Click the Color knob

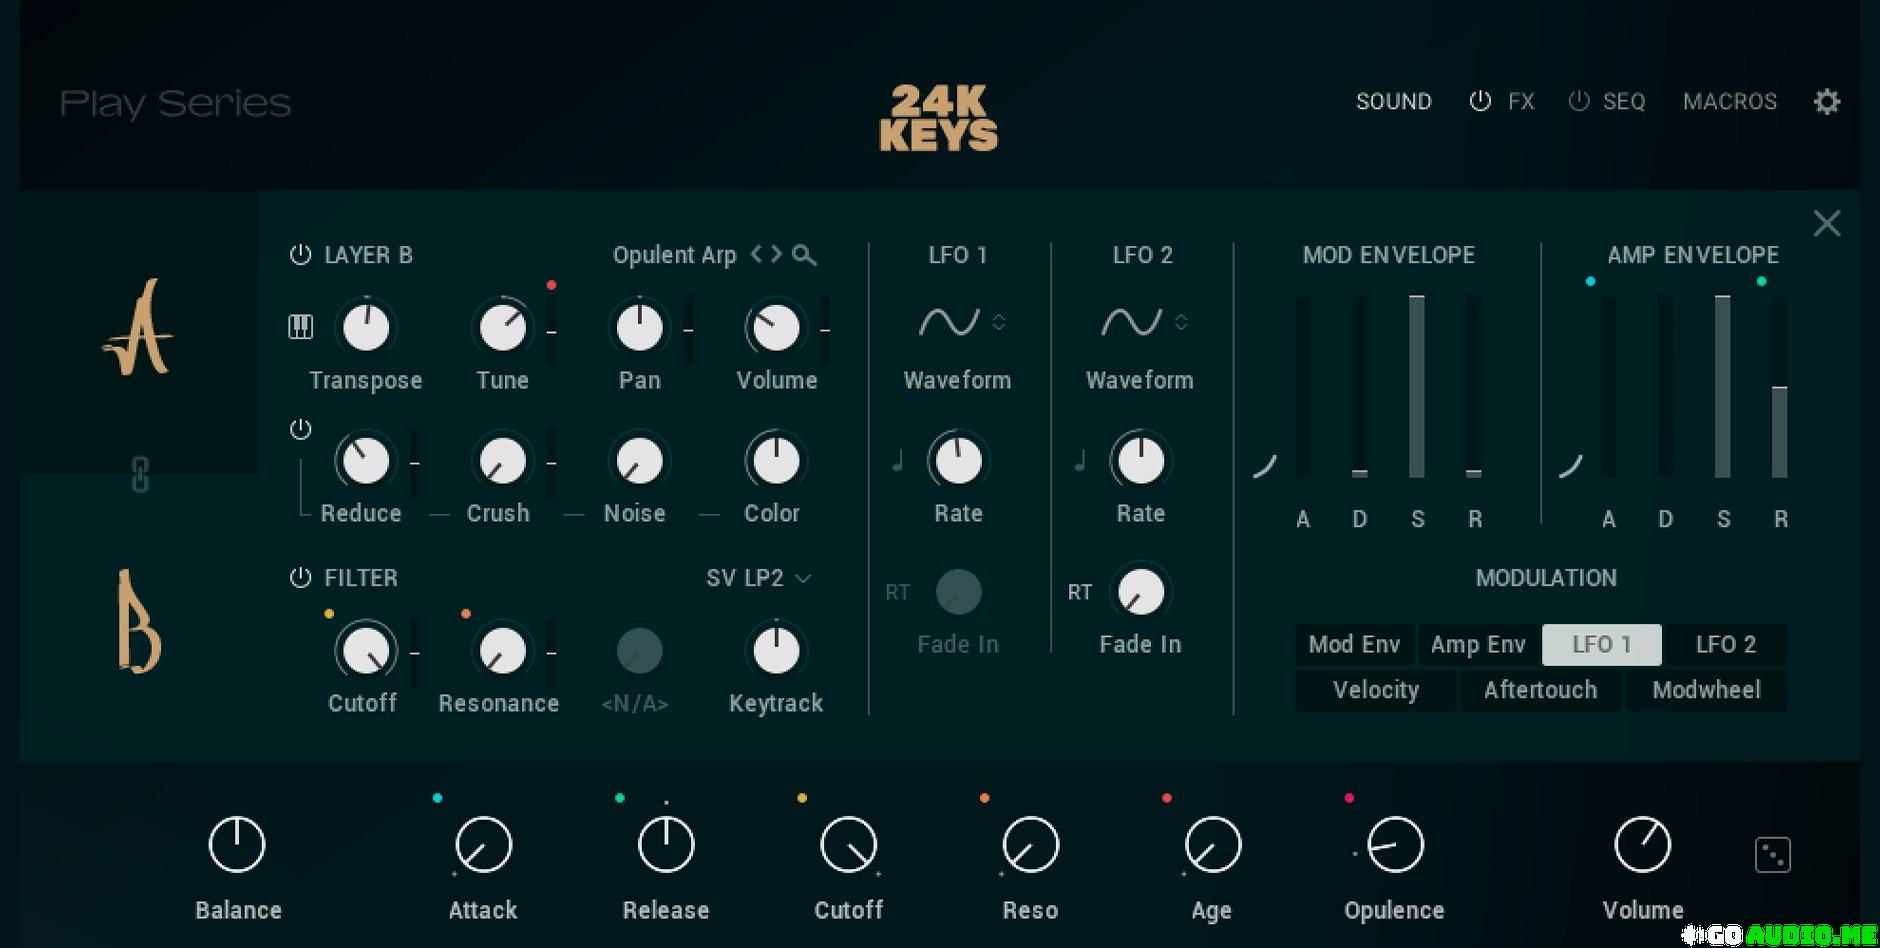coord(776,461)
